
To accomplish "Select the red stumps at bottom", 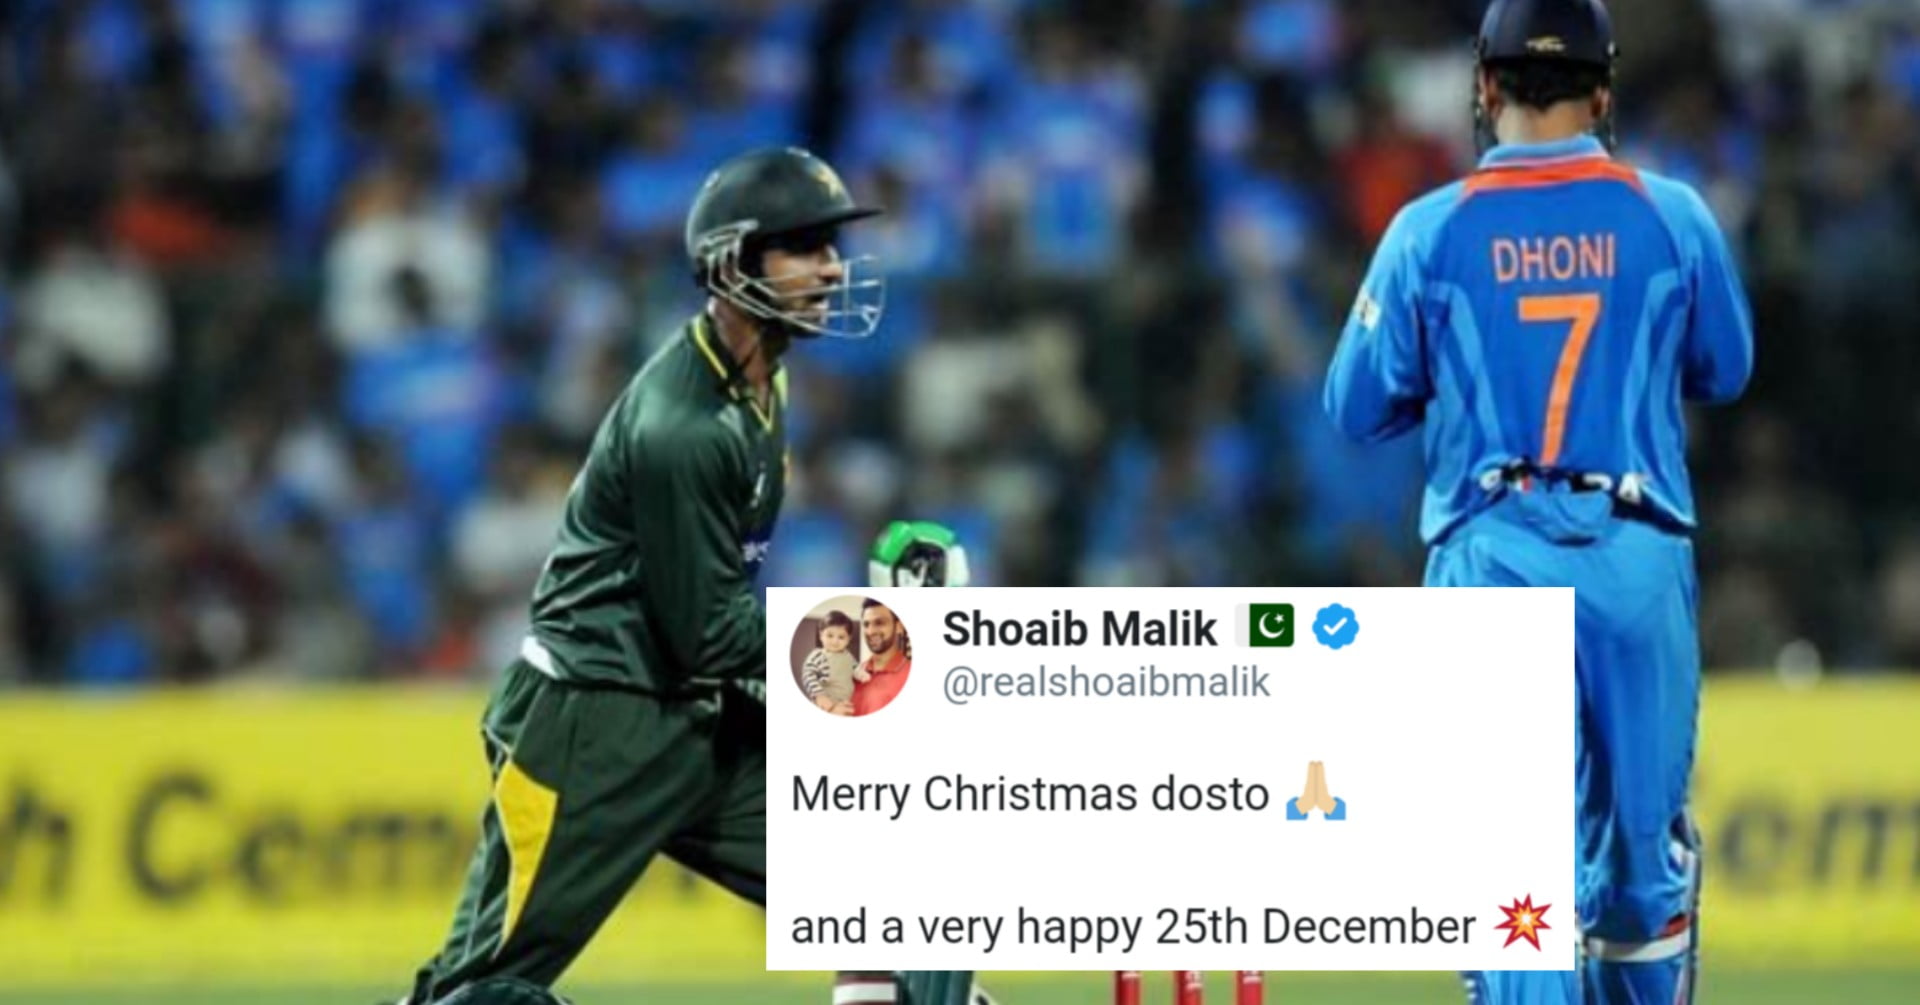I will pyautogui.click(x=1188, y=986).
